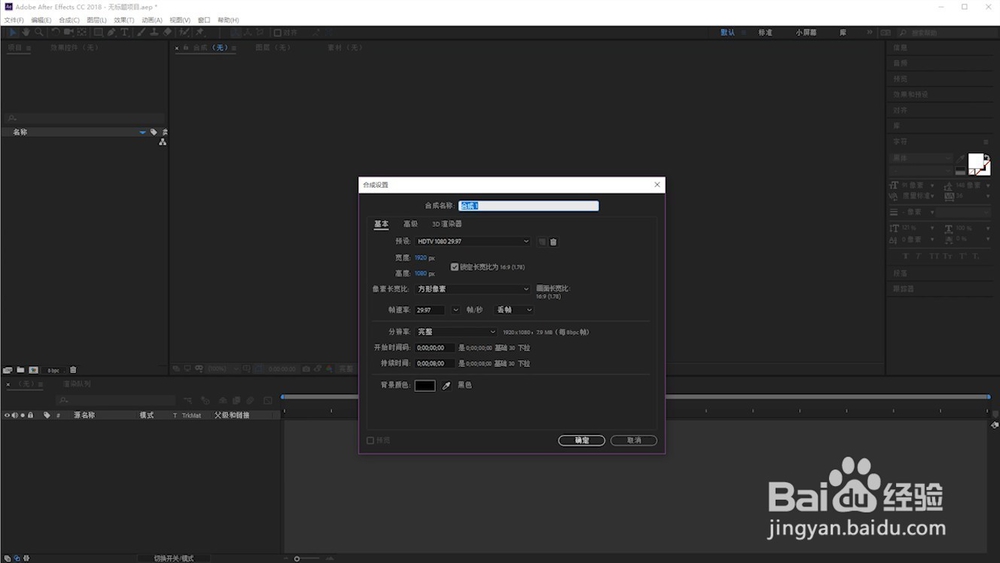Open the Edit menu
The height and width of the screenshot is (563, 1000).
(x=41, y=20)
